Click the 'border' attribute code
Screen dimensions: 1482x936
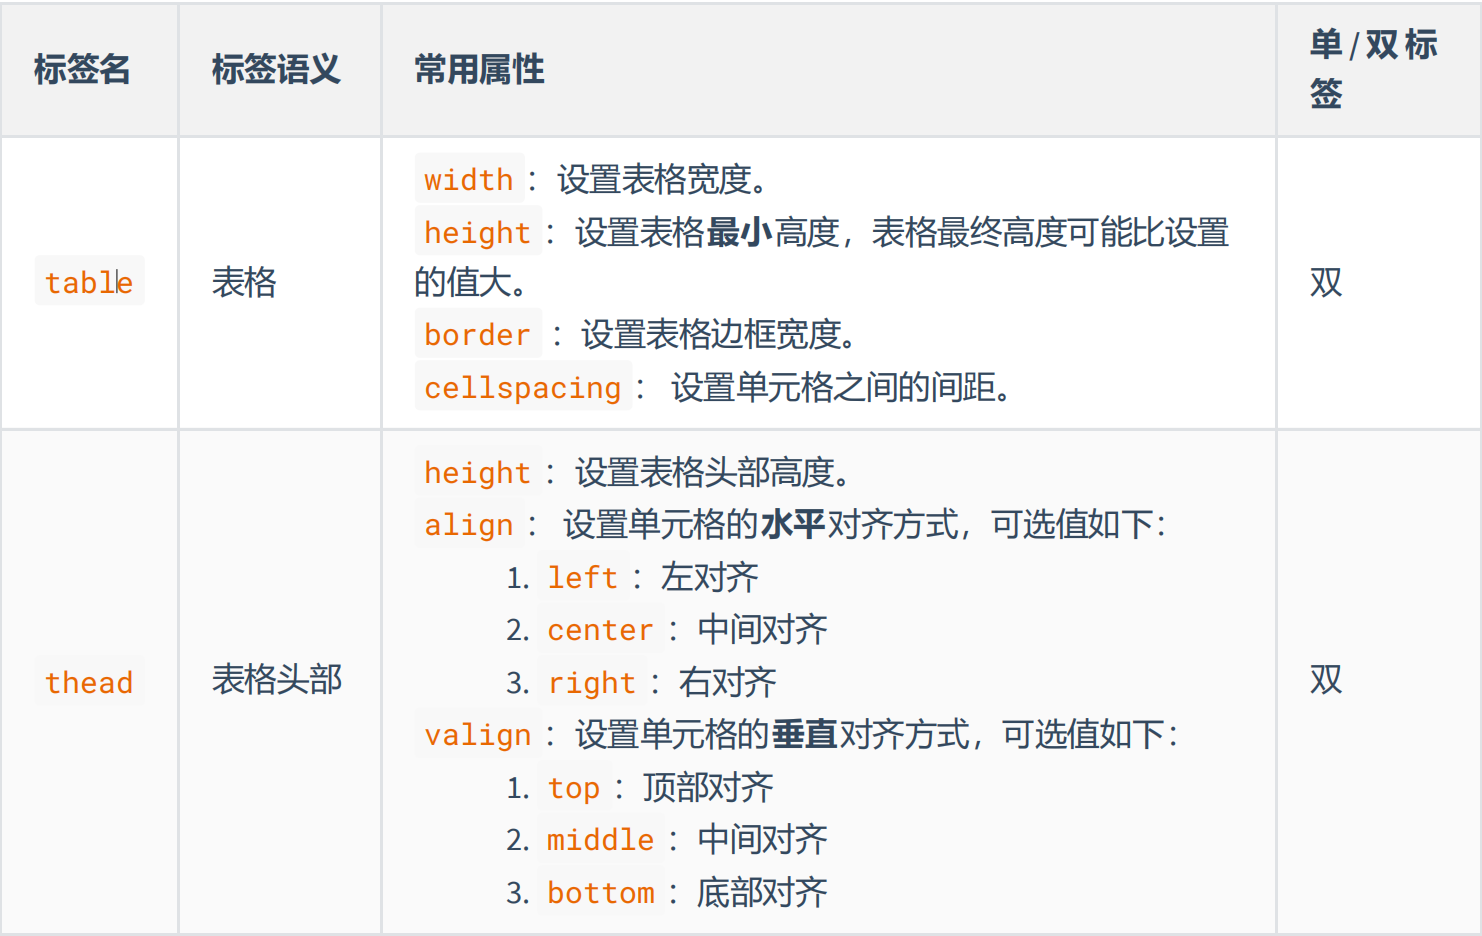[x=478, y=334]
